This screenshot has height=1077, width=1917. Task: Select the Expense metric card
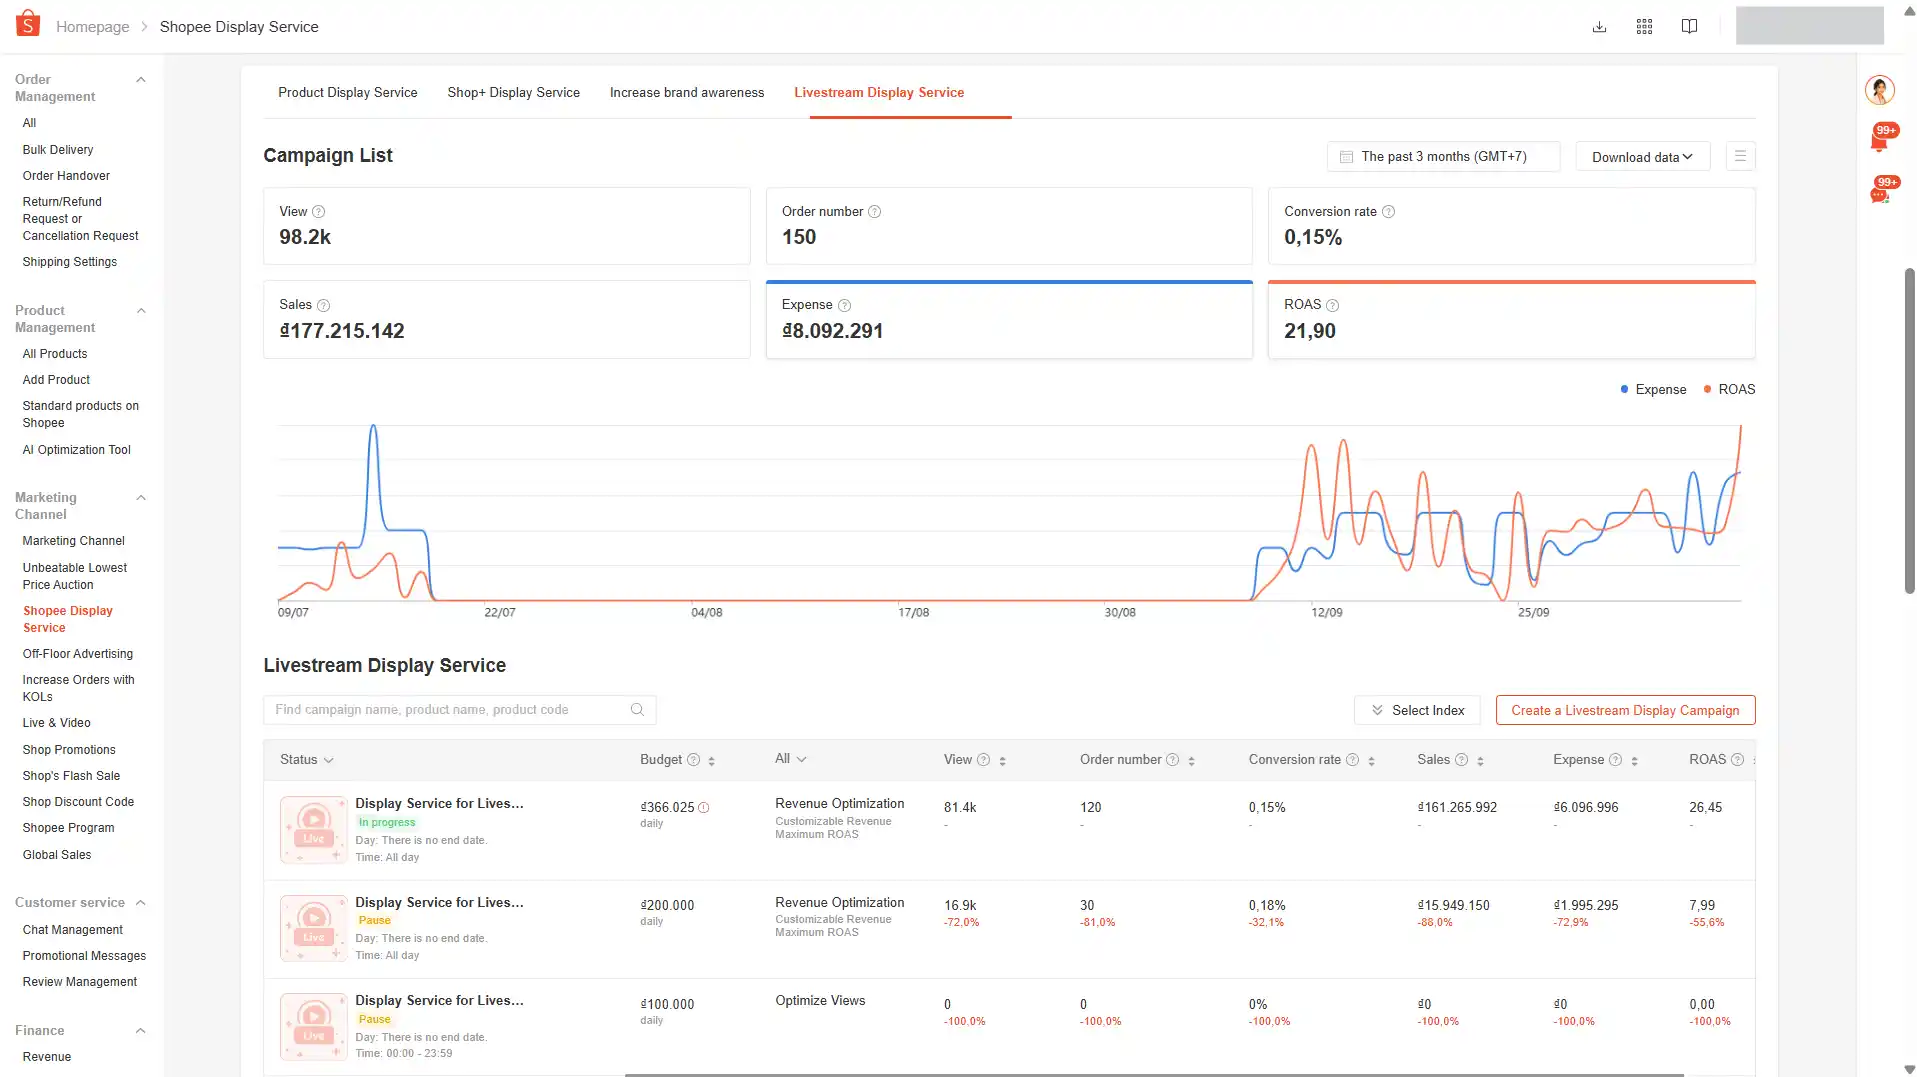click(1009, 320)
